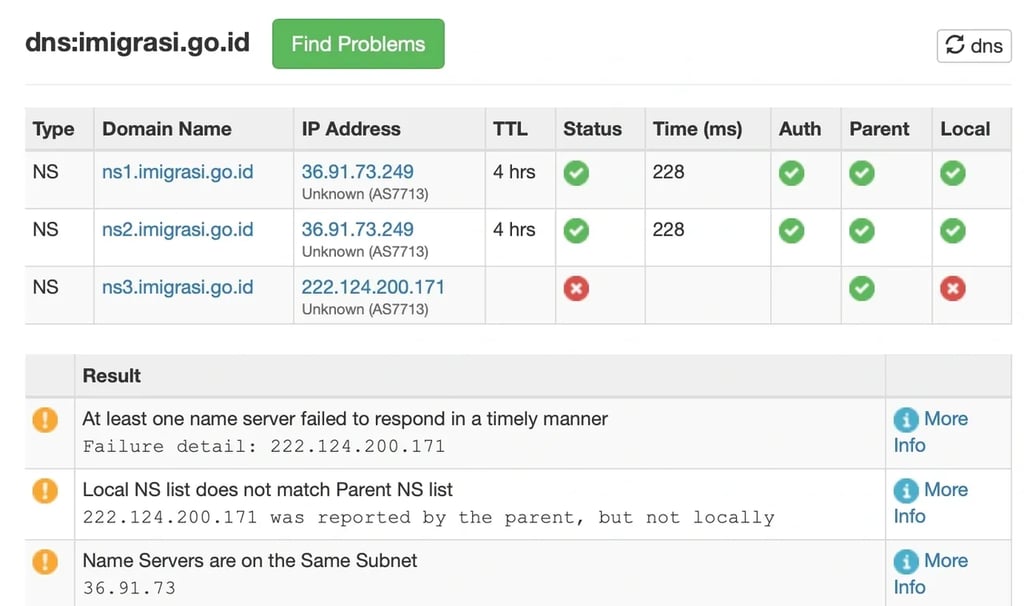Screen dimensions: 1024x606
Task: Click green Status check icon for ns1
Action: (x=576, y=173)
